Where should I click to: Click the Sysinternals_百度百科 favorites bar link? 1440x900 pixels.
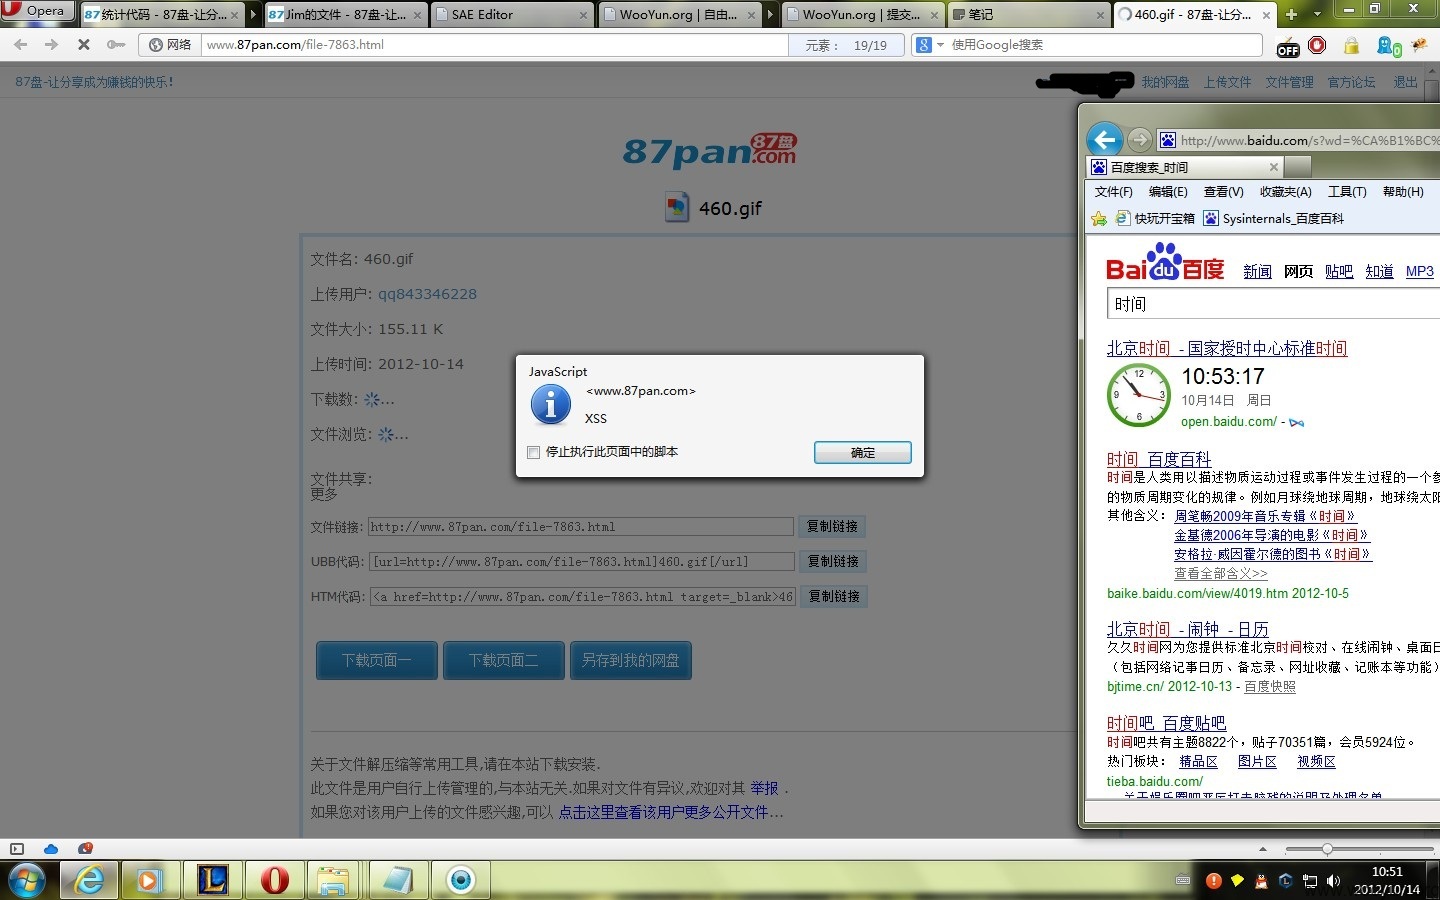[1273, 218]
